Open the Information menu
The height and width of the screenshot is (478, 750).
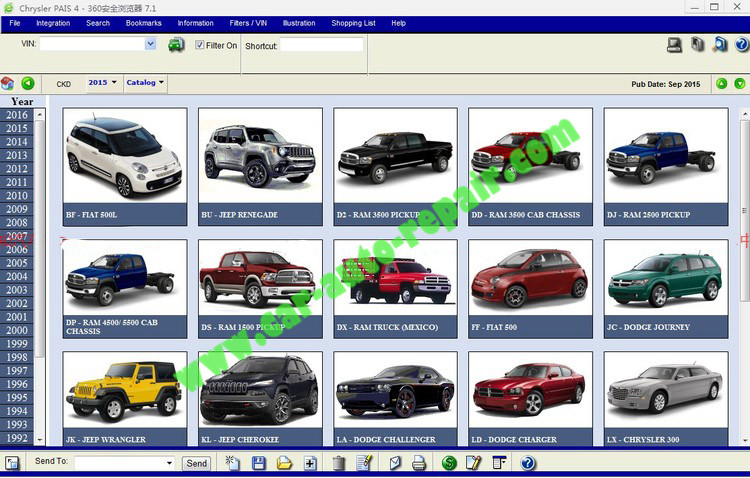point(195,23)
